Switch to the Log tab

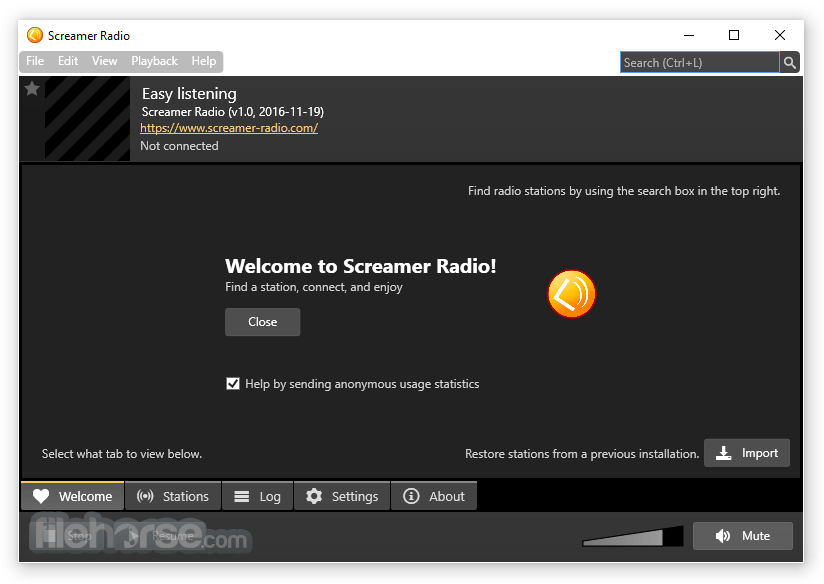coord(258,496)
